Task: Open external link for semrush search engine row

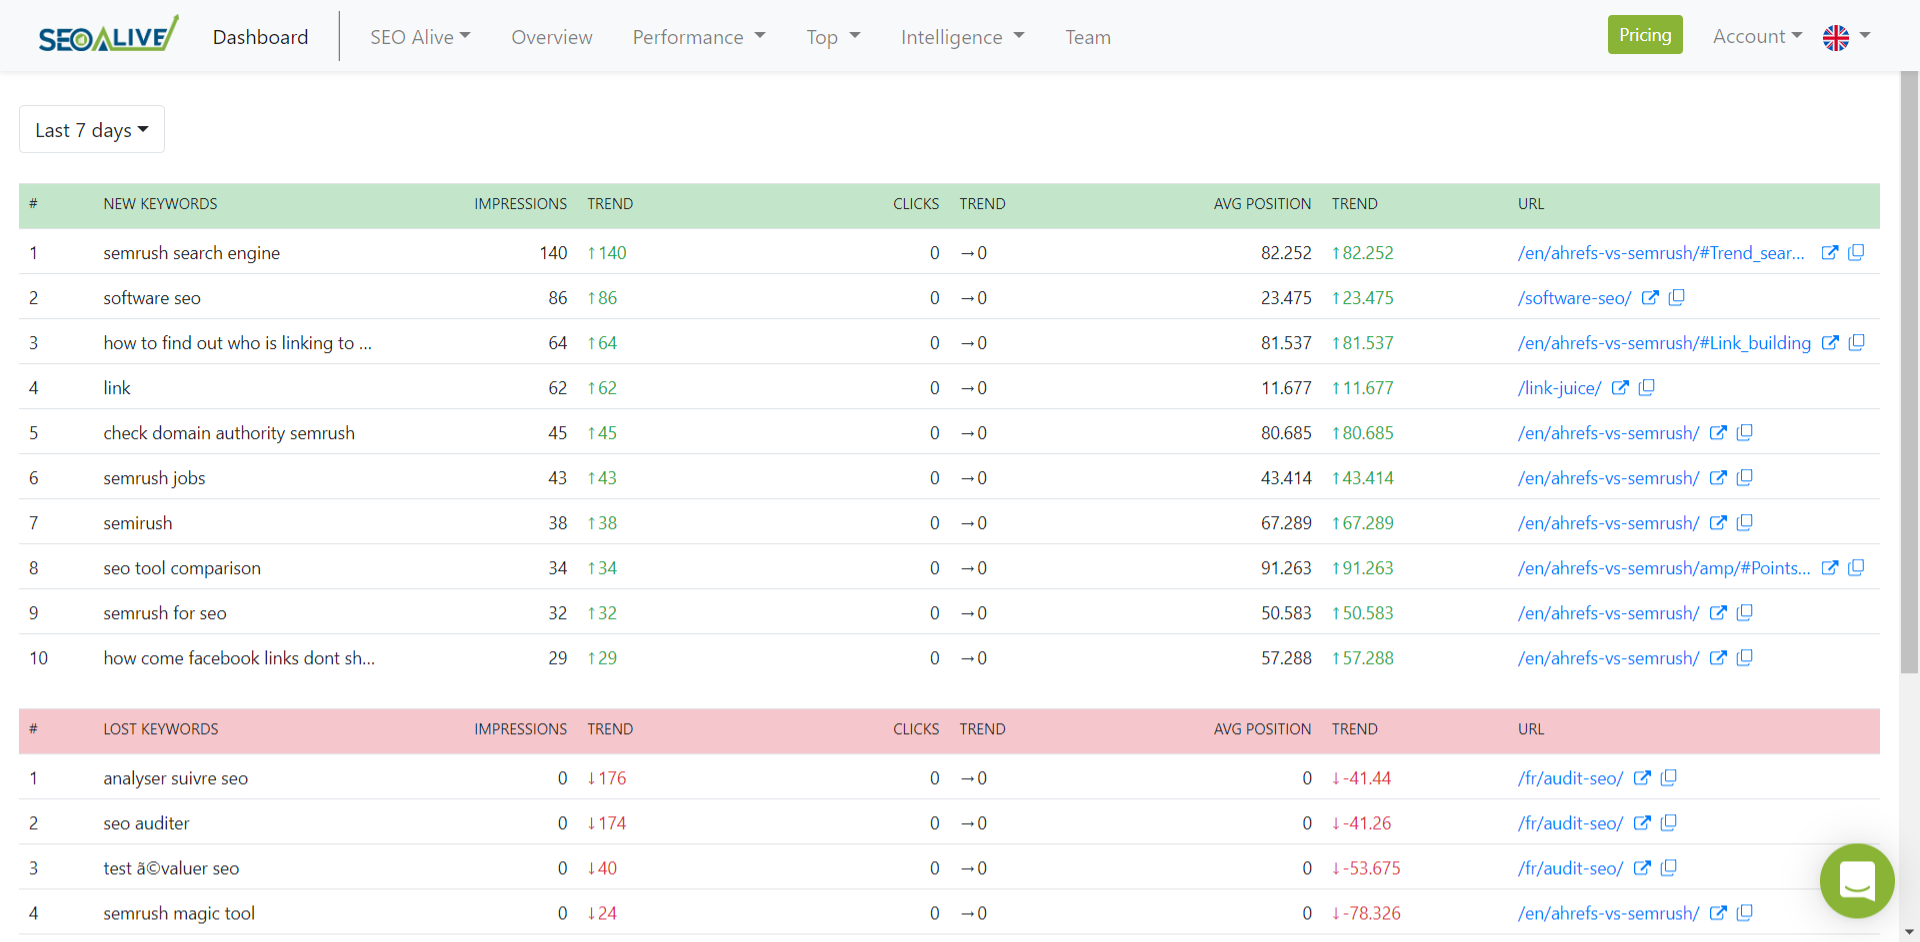Action: 1830,252
